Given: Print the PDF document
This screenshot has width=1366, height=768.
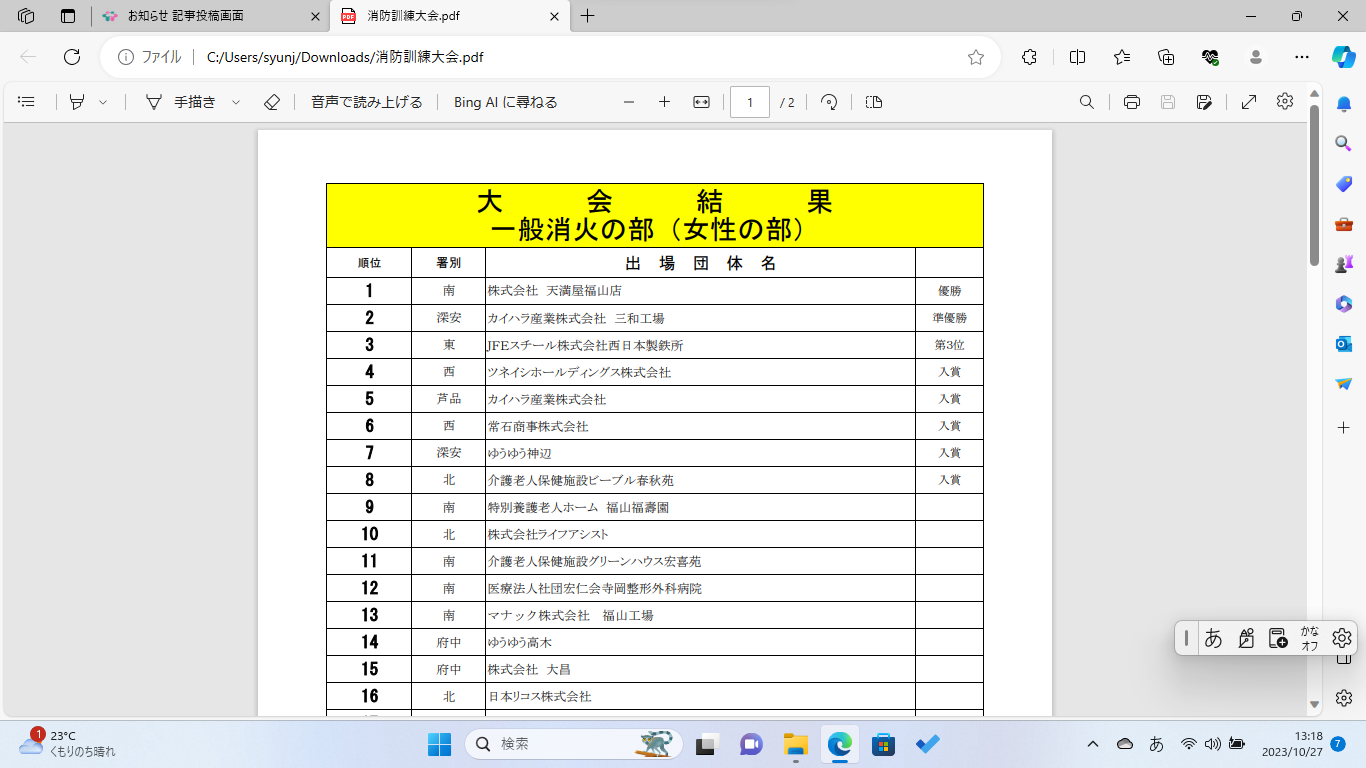Looking at the screenshot, I should pos(1132,102).
